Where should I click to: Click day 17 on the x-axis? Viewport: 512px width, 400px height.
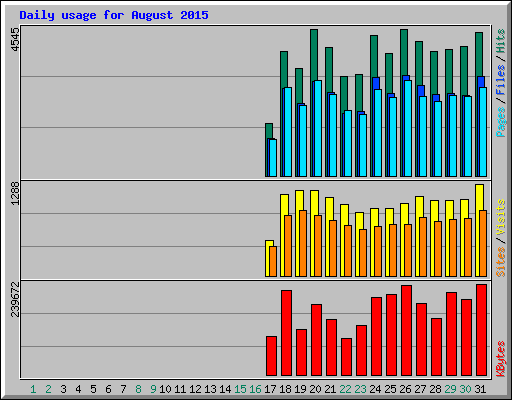pos(270,389)
